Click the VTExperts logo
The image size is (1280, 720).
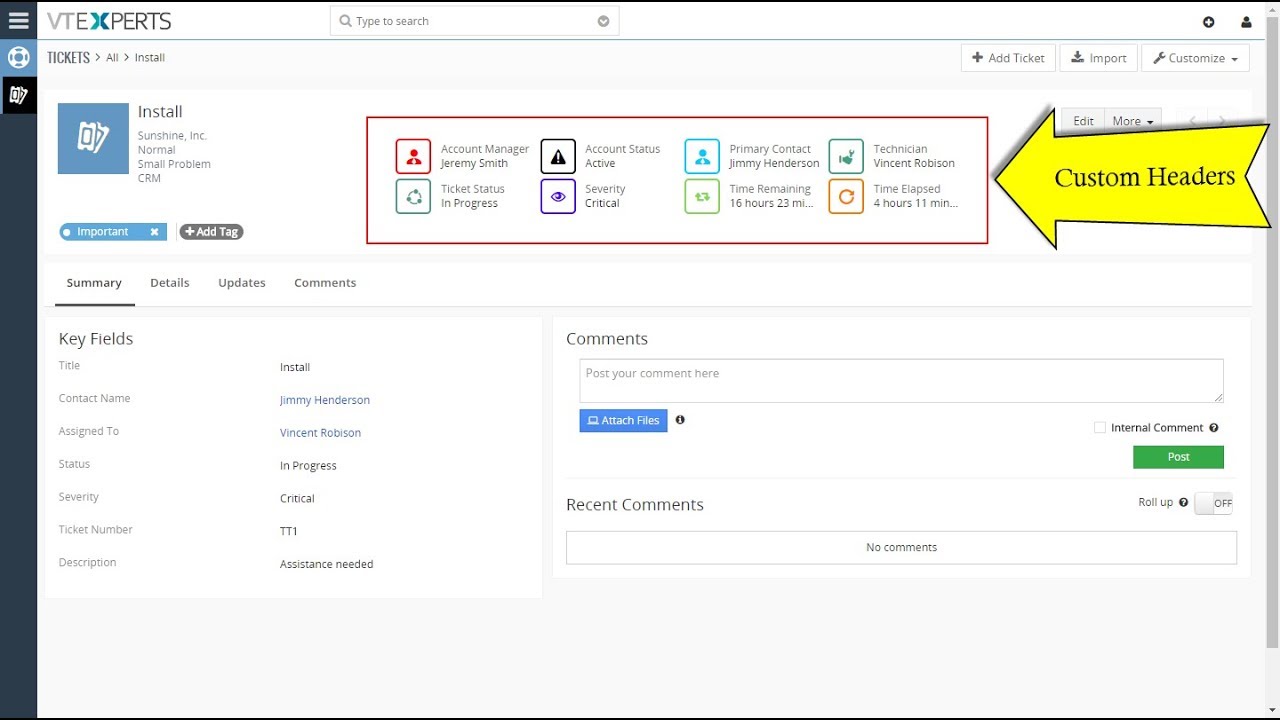tap(109, 21)
